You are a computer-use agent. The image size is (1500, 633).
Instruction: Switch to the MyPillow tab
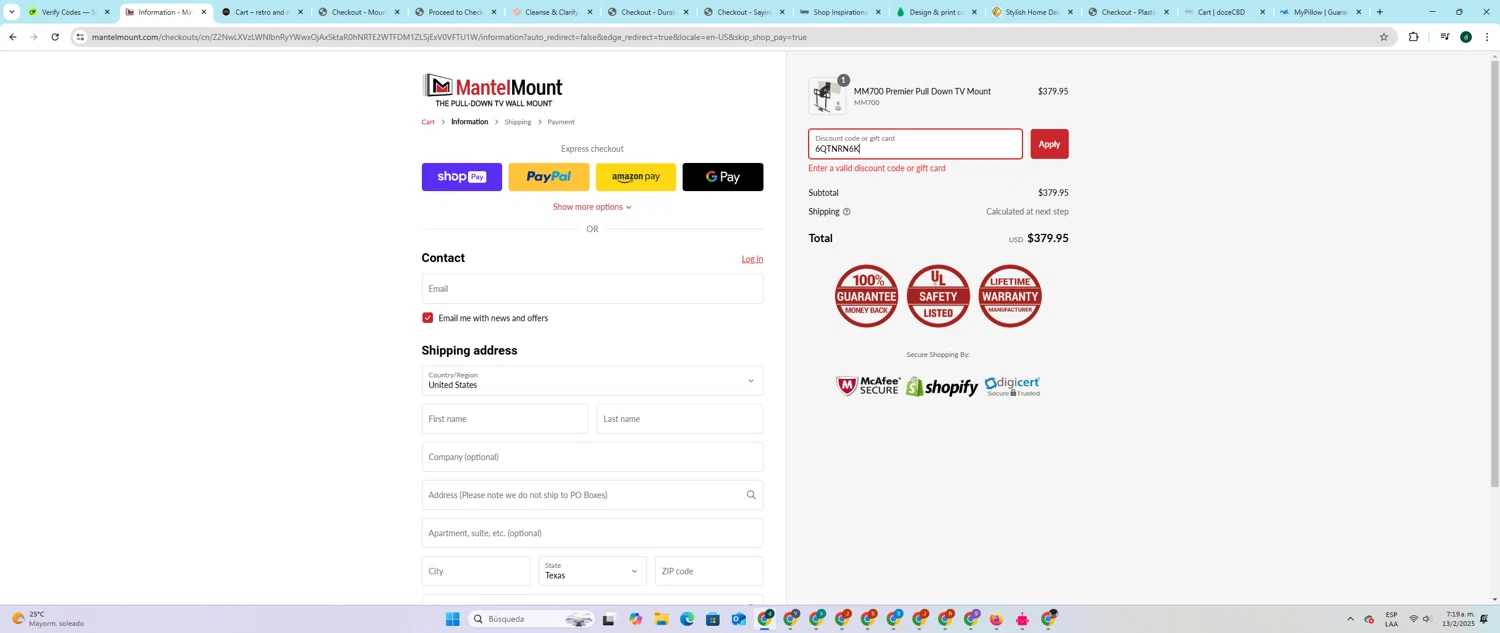point(1321,12)
